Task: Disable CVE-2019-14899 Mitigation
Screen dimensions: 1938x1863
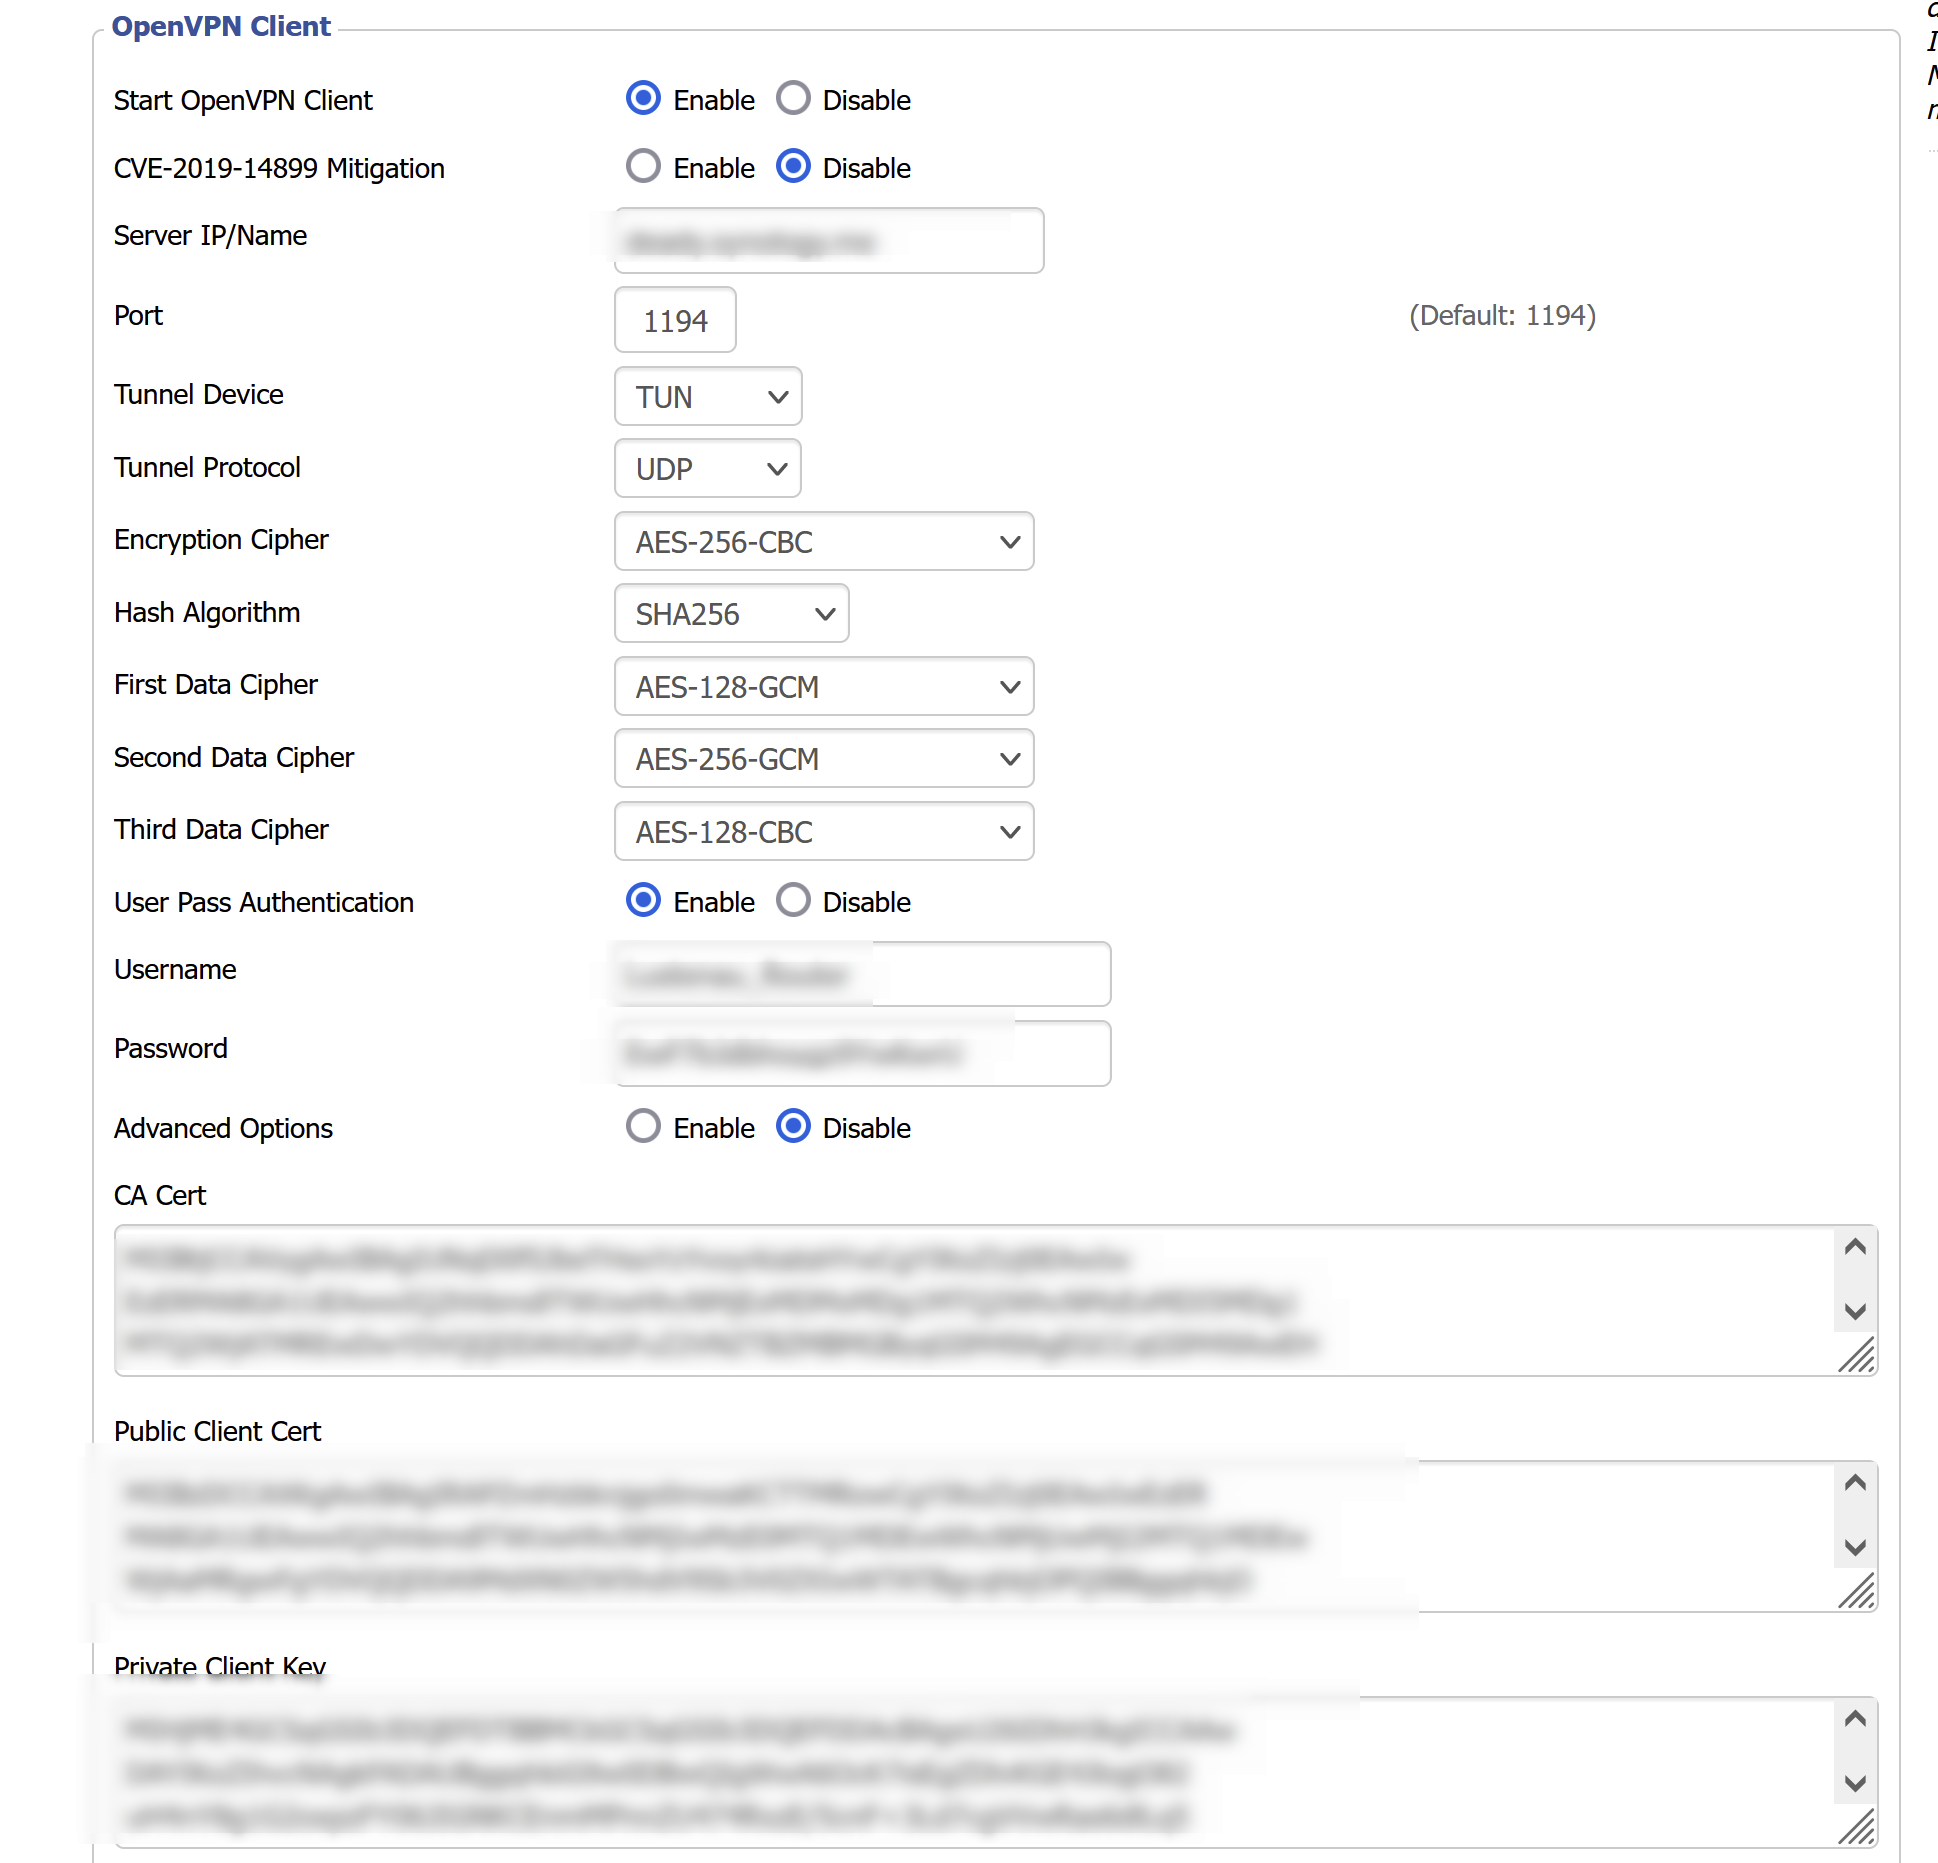Action: click(793, 166)
